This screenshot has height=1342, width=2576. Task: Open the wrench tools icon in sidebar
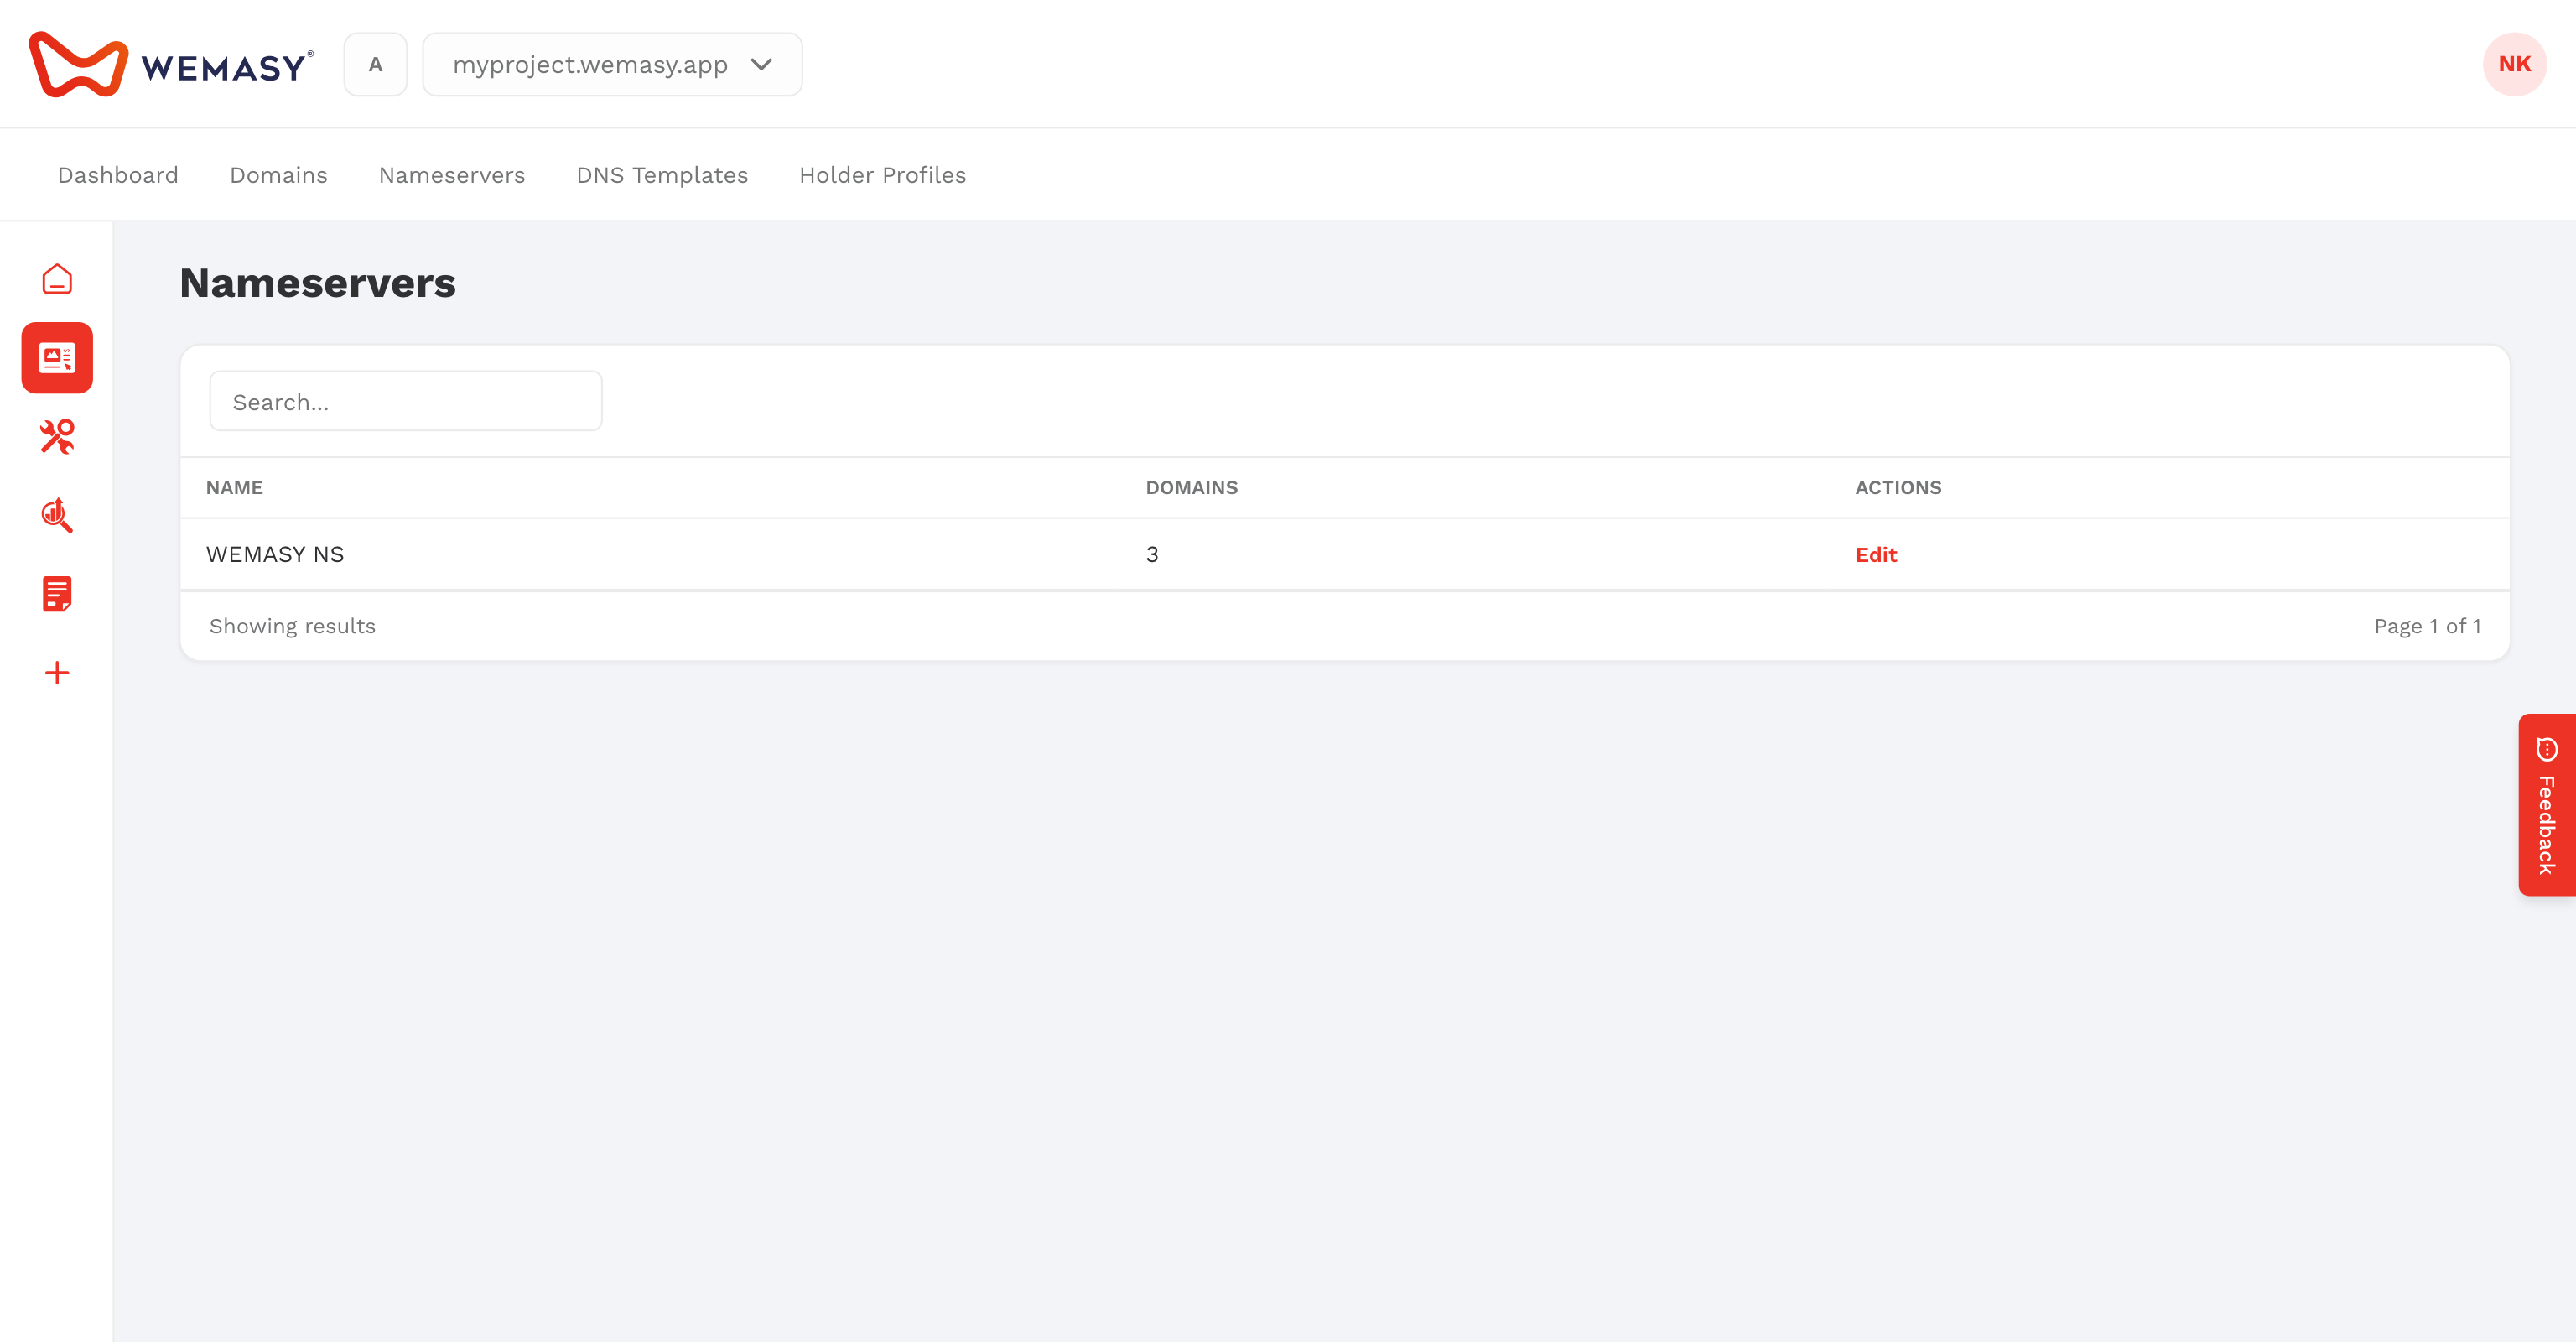click(x=57, y=437)
